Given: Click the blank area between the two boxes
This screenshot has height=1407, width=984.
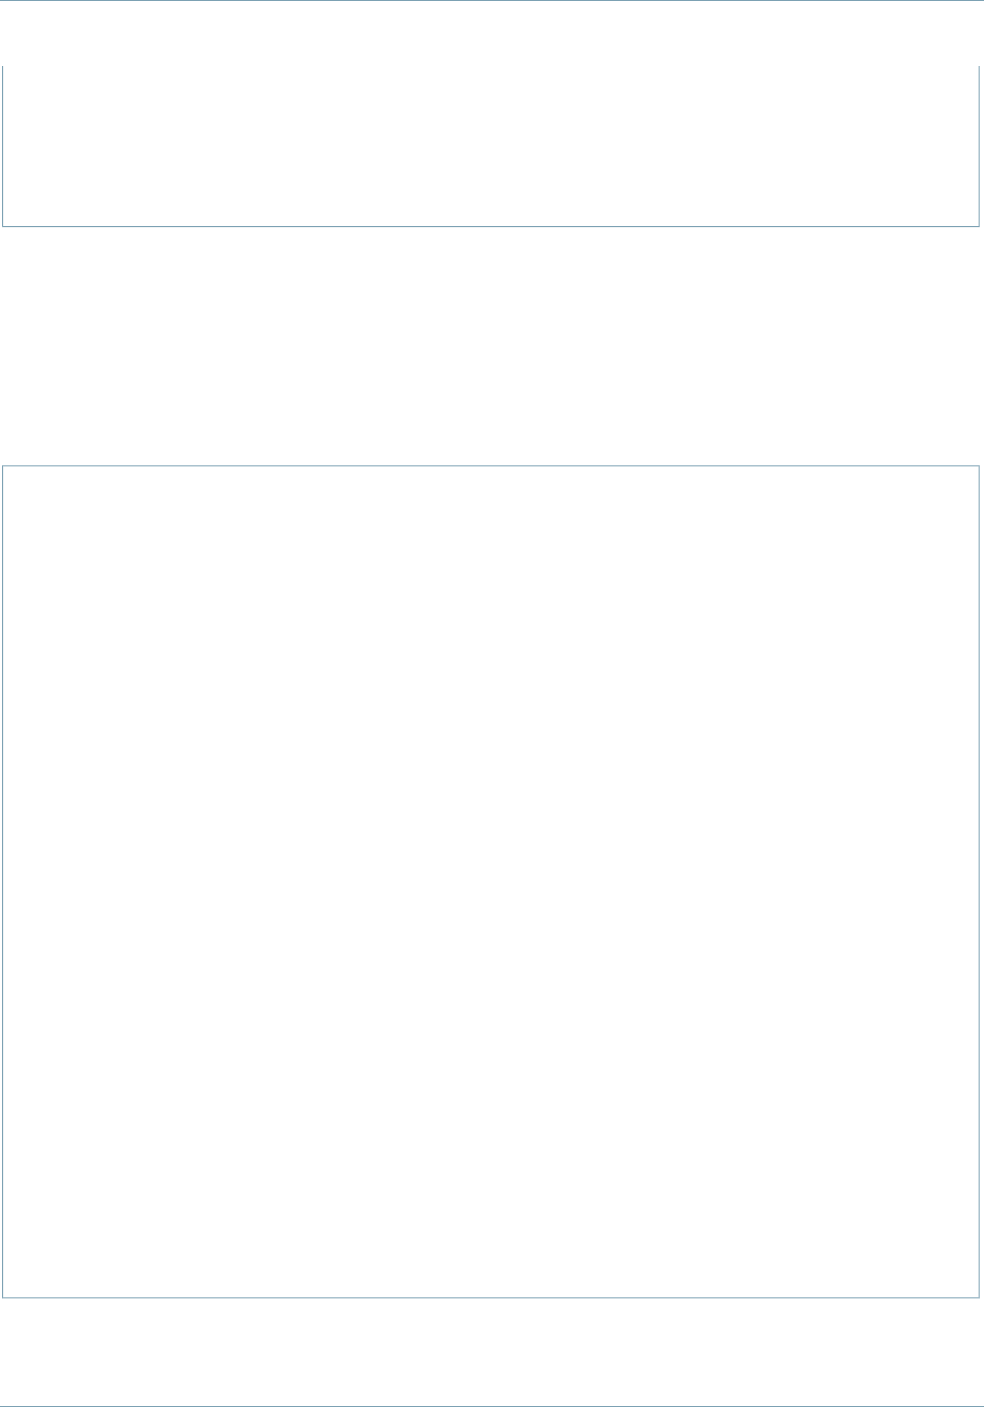Looking at the screenshot, I should [490, 345].
